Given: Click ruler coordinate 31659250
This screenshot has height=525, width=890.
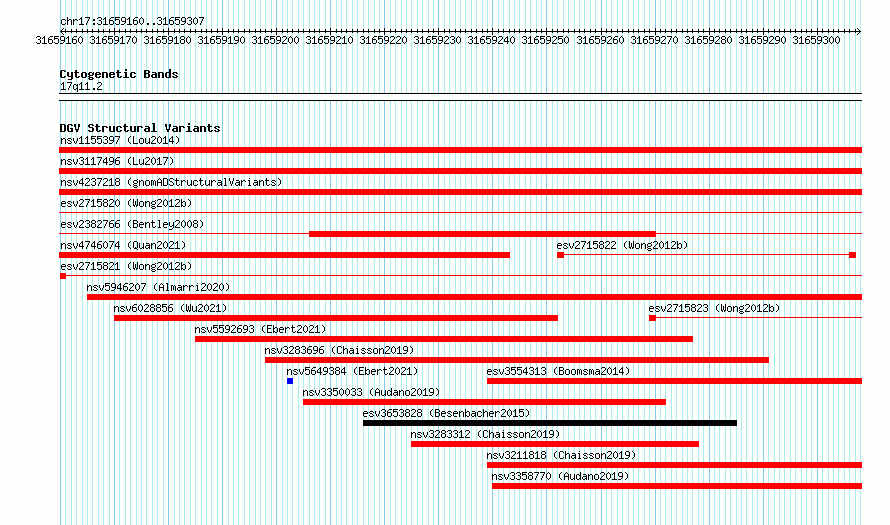Looking at the screenshot, I should (x=545, y=40).
